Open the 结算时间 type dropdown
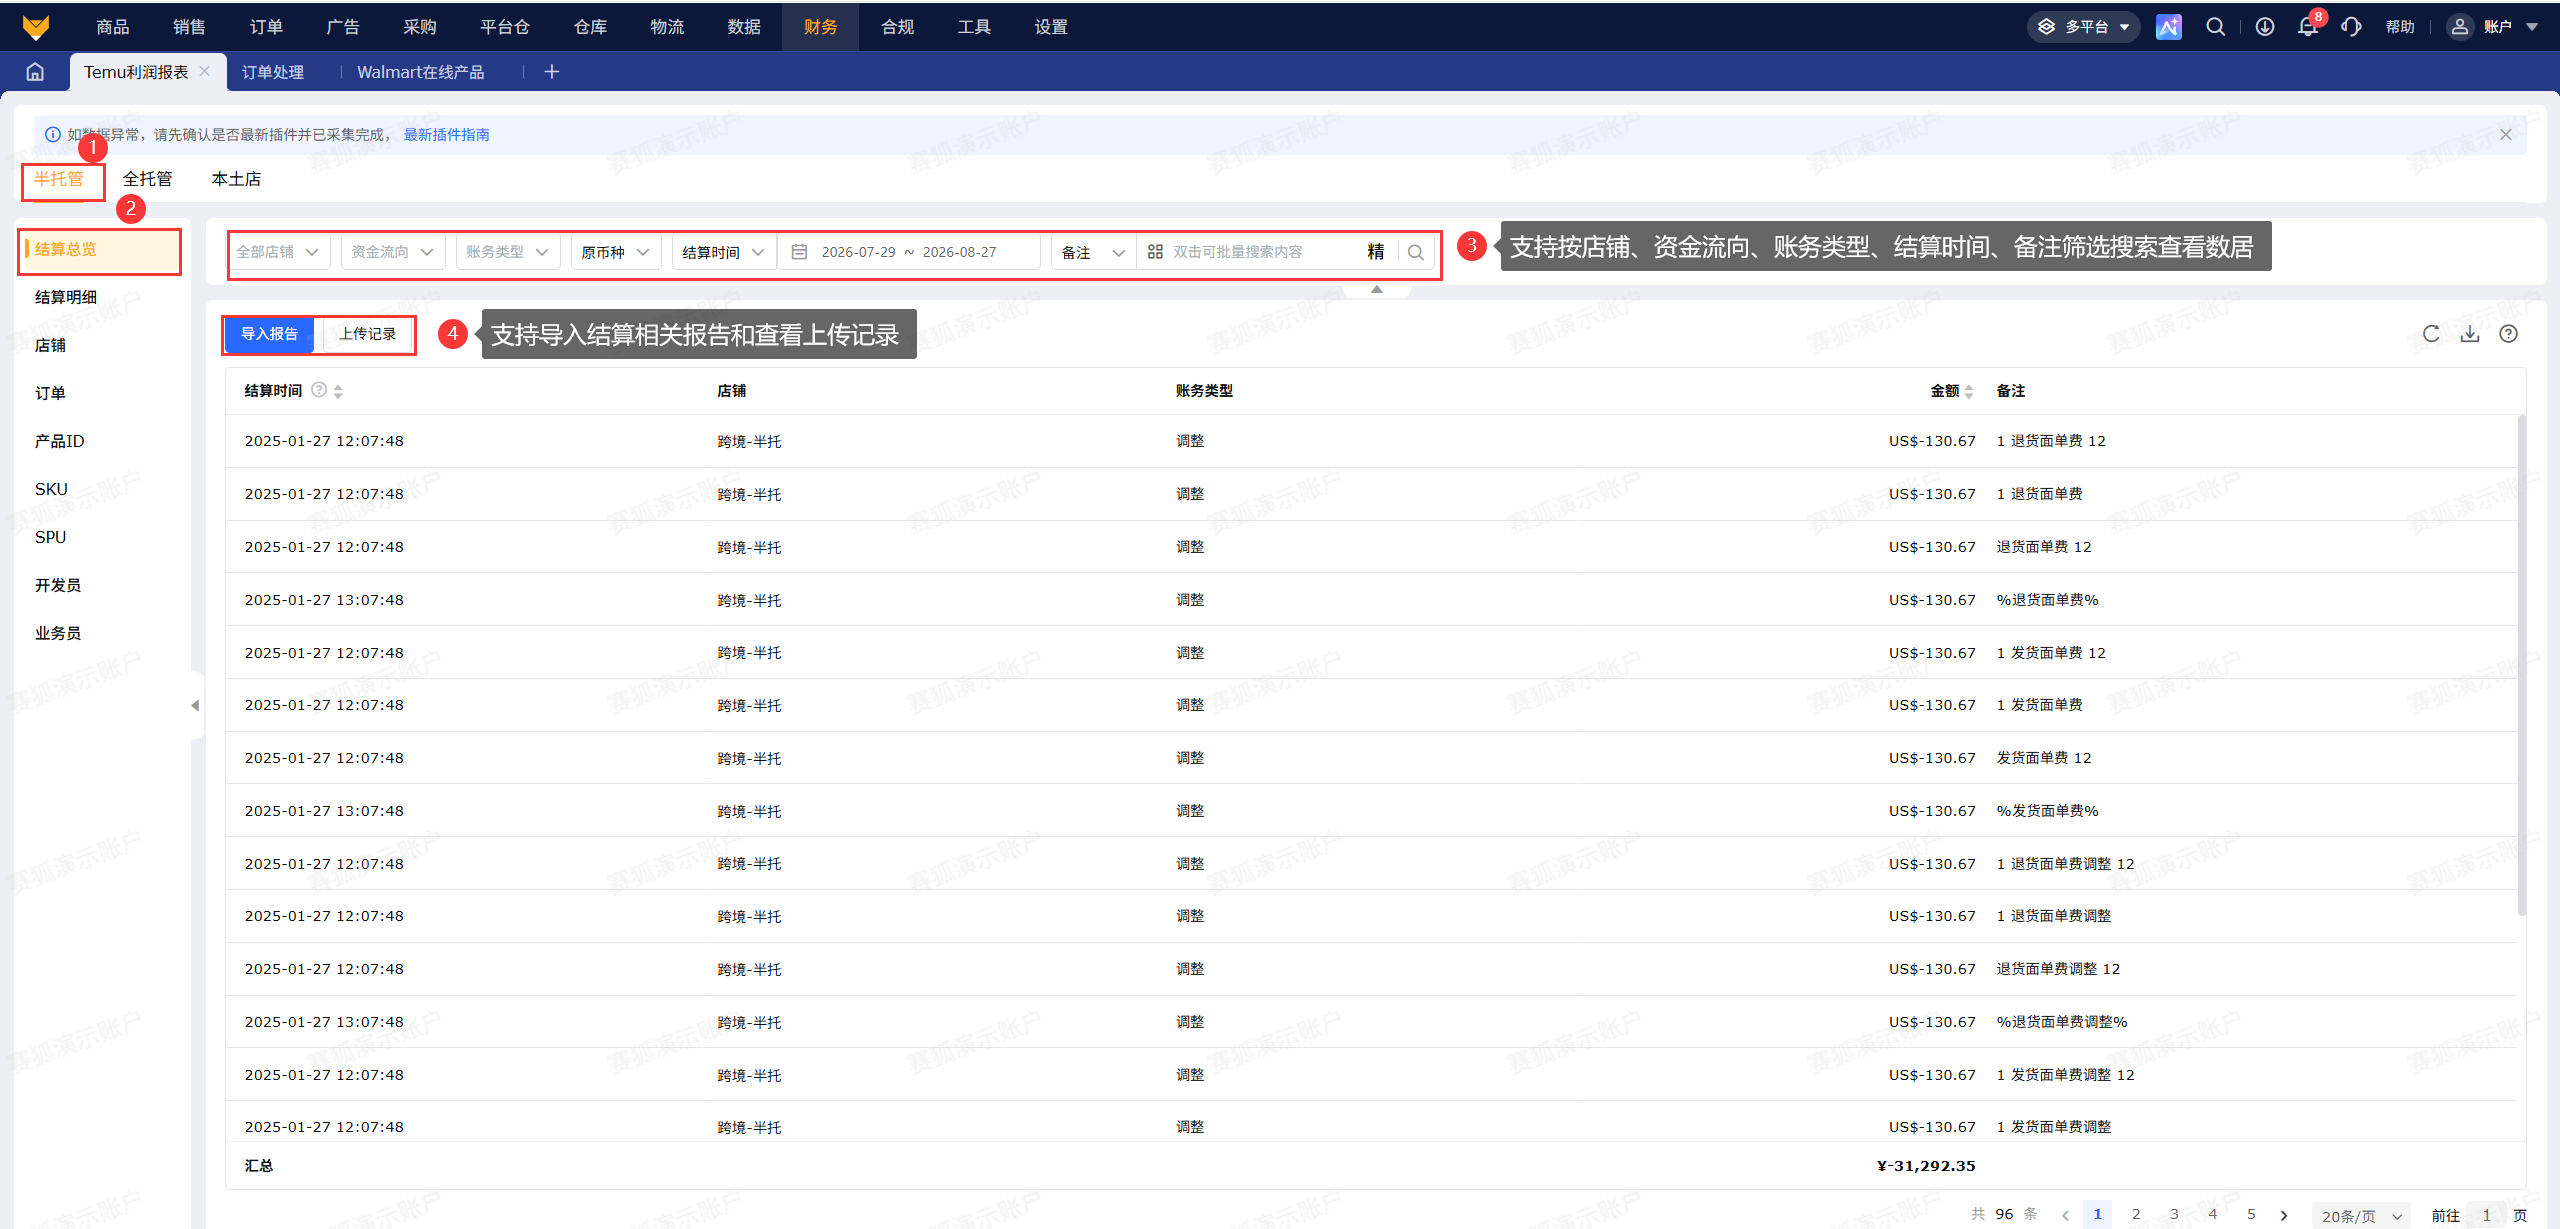 [724, 252]
